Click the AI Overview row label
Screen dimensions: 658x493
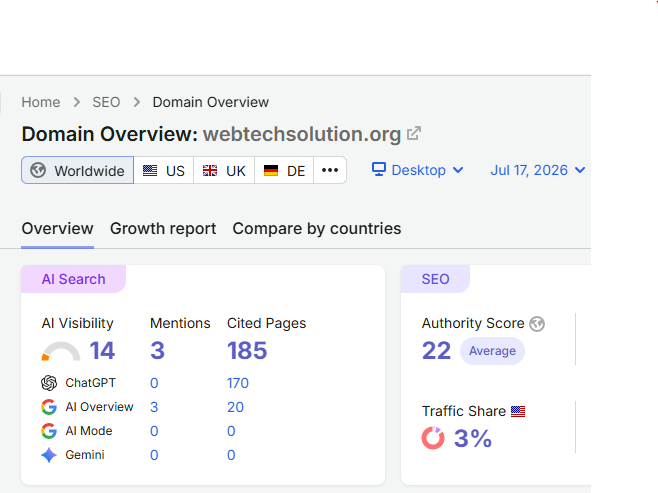[99, 407]
